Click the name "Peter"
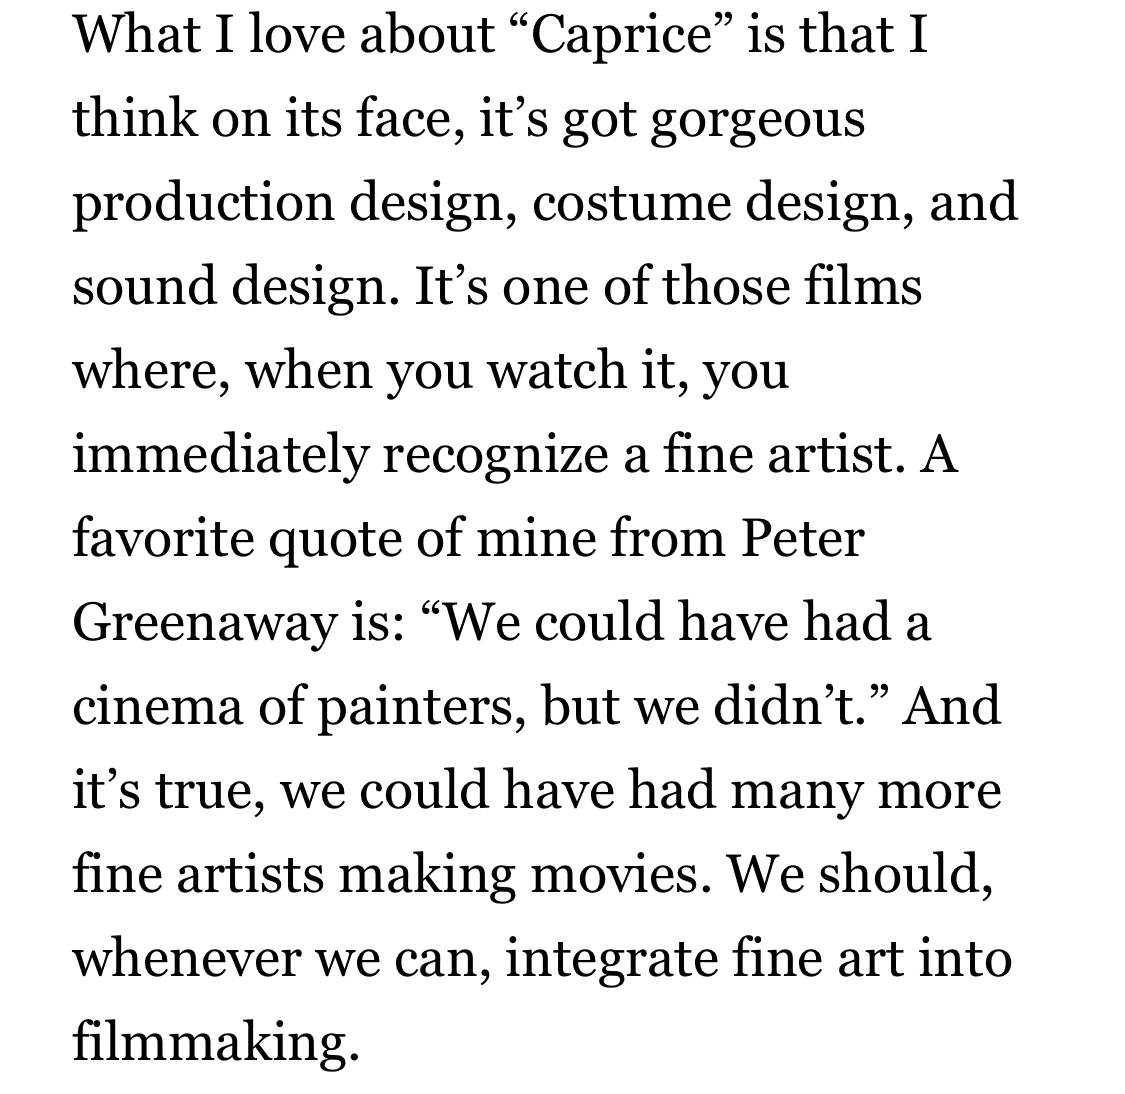Image resolution: width=1125 pixels, height=1094 pixels. (801, 539)
